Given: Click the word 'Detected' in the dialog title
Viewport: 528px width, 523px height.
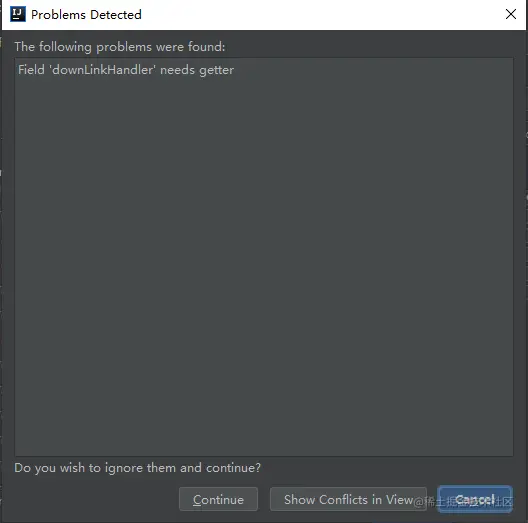Looking at the screenshot, I should [116, 15].
